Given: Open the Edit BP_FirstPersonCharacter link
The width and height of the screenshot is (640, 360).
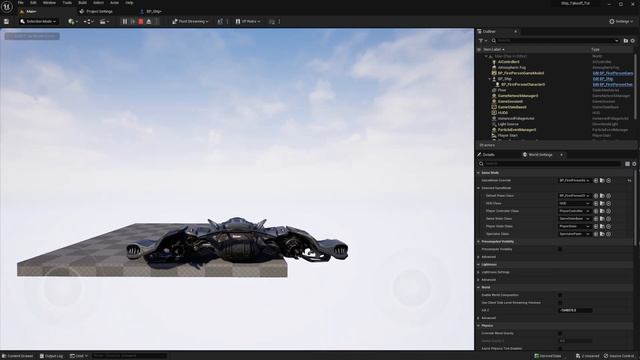Looking at the screenshot, I should [613, 84].
